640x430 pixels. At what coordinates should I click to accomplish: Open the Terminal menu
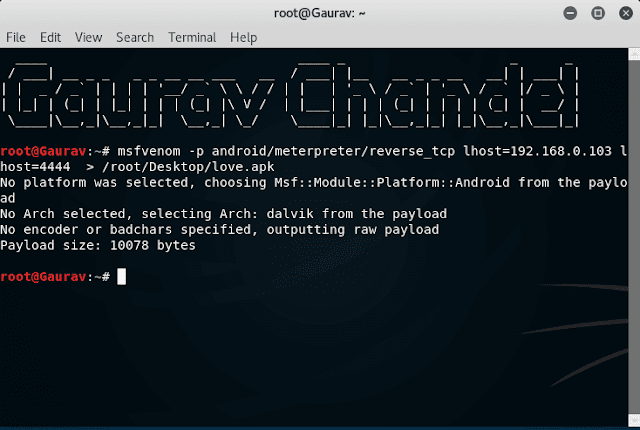[192, 38]
